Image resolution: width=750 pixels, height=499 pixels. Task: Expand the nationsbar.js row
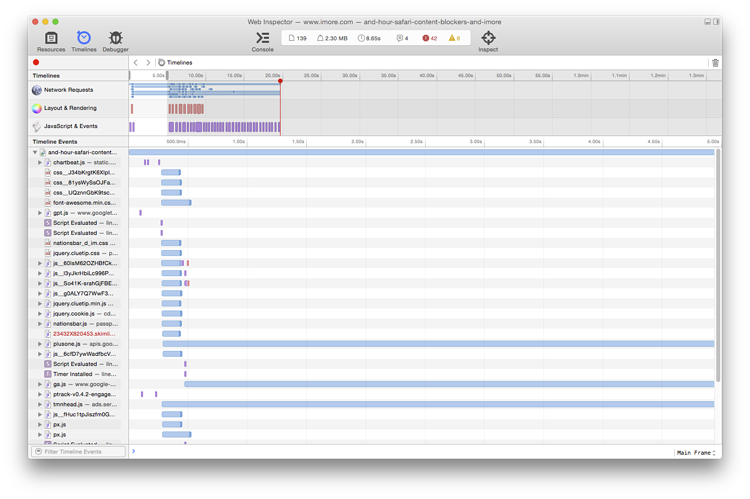point(40,324)
